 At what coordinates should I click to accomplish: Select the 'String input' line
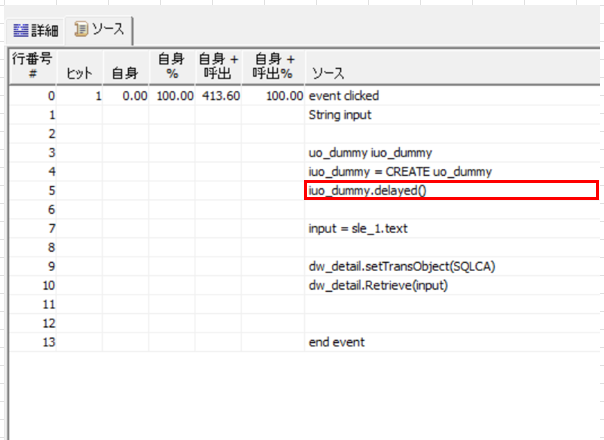coord(340,115)
